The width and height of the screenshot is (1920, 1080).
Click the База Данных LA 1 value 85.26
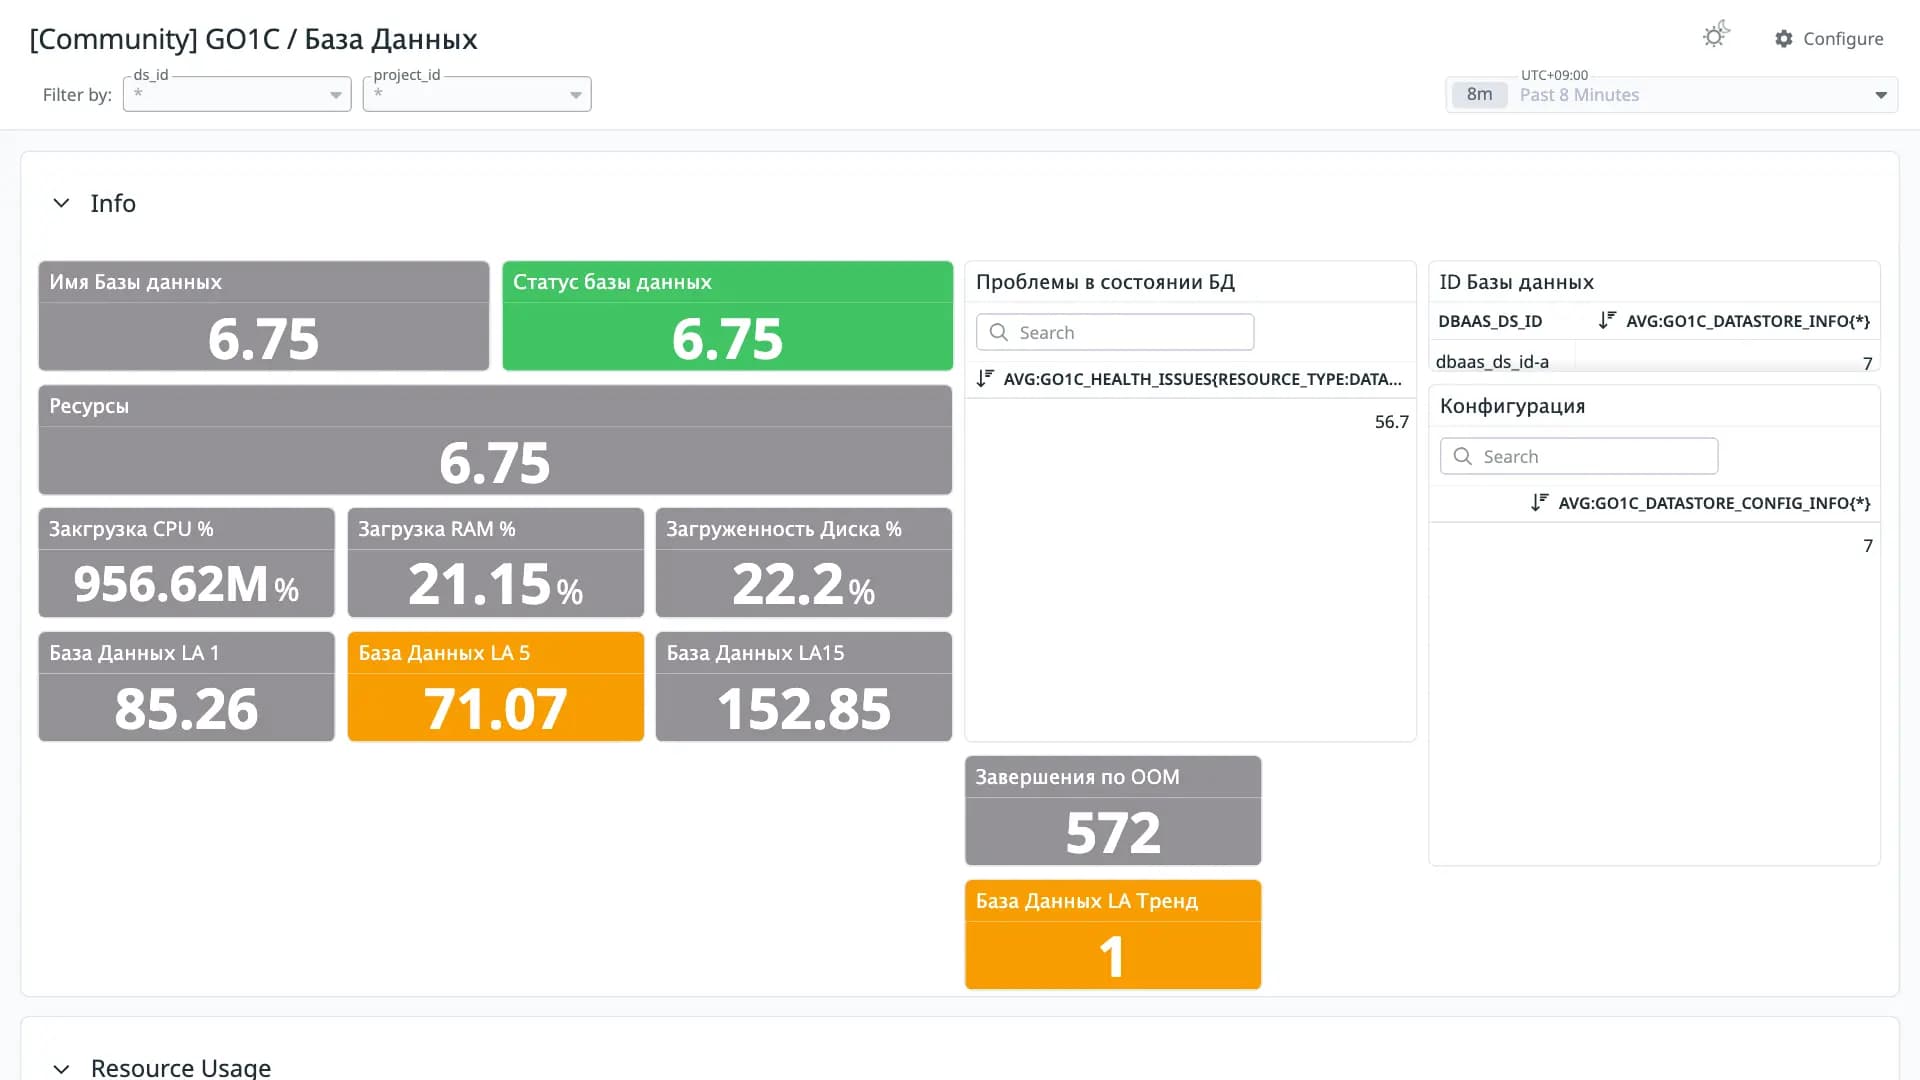point(186,709)
